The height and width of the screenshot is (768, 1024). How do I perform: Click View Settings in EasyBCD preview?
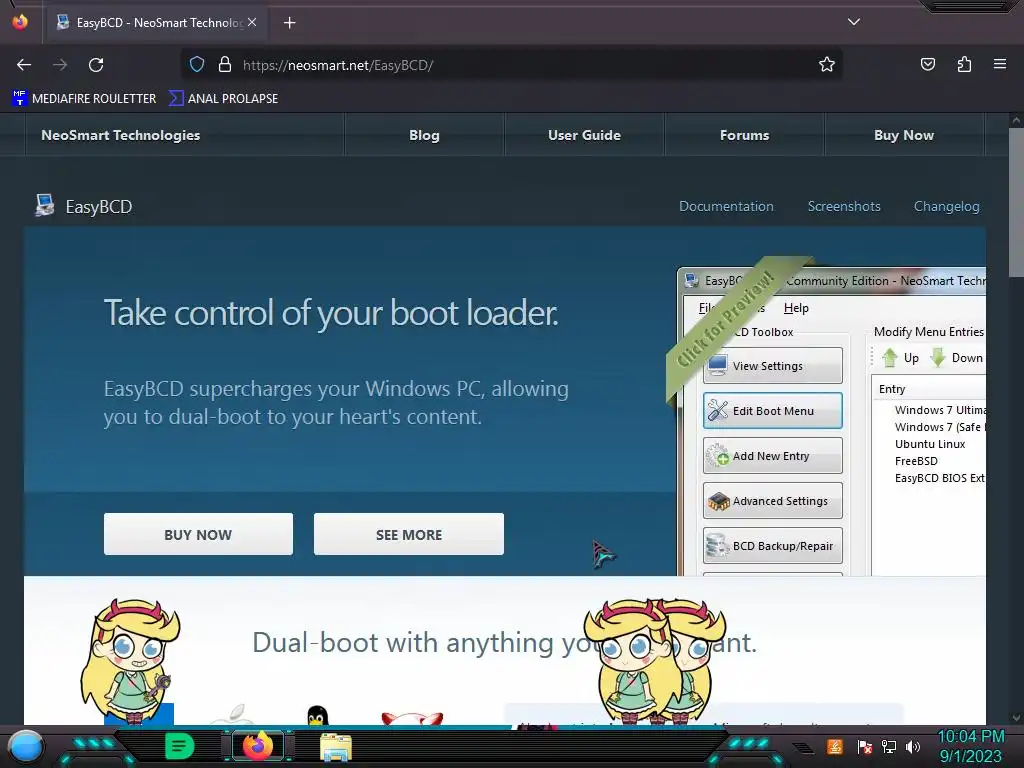(x=773, y=366)
